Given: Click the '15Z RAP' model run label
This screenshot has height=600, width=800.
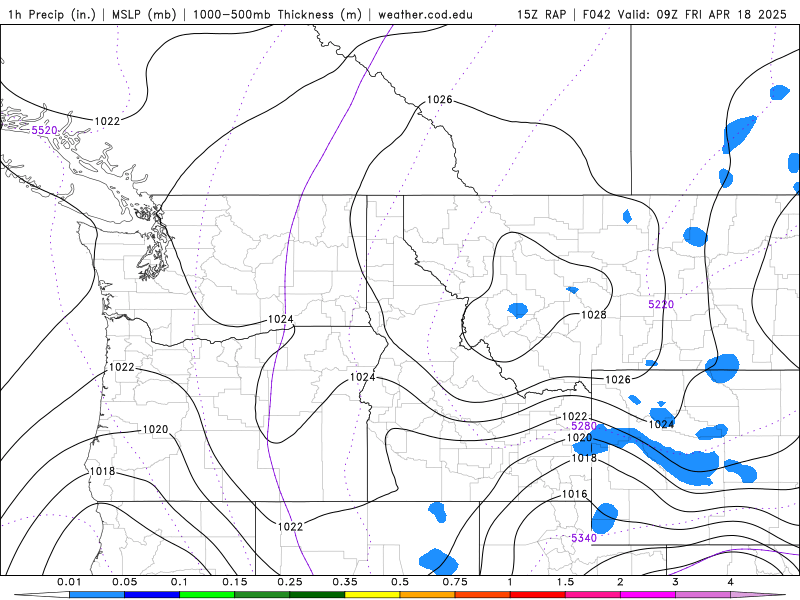Looking at the screenshot, I should point(542,14).
